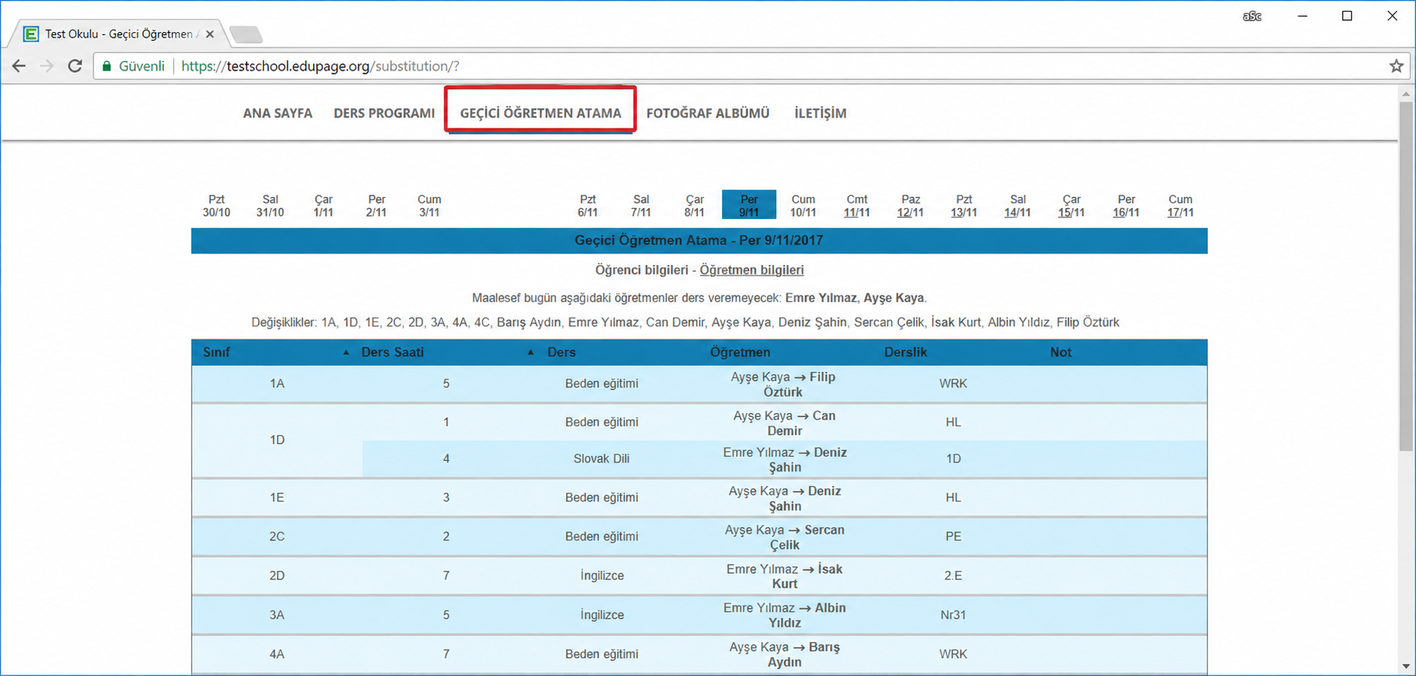The image size is (1416, 676).
Task: Sort table by Ders Saati column arrow
Action: click(531, 353)
